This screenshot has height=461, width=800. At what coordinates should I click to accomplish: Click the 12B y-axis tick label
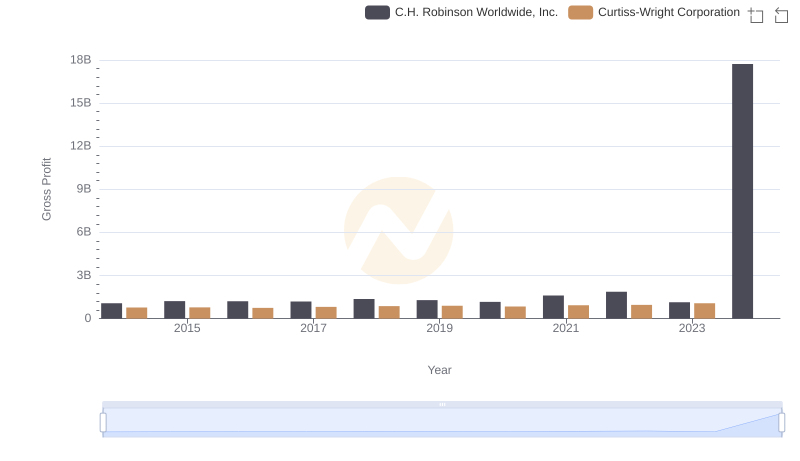pyautogui.click(x=81, y=146)
